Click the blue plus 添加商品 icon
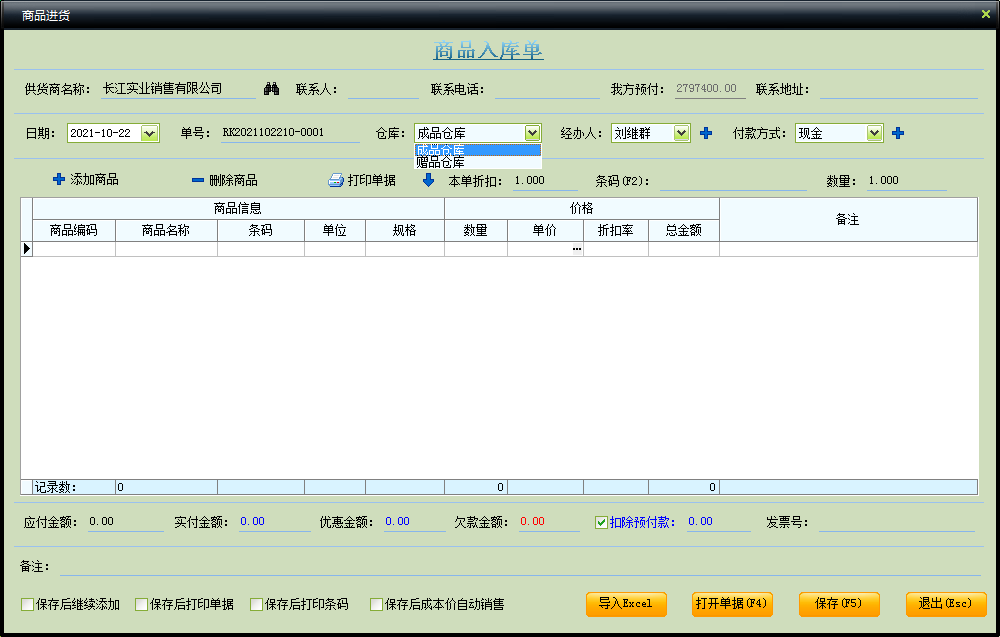Screen dimensions: 1000x637 click(59, 179)
